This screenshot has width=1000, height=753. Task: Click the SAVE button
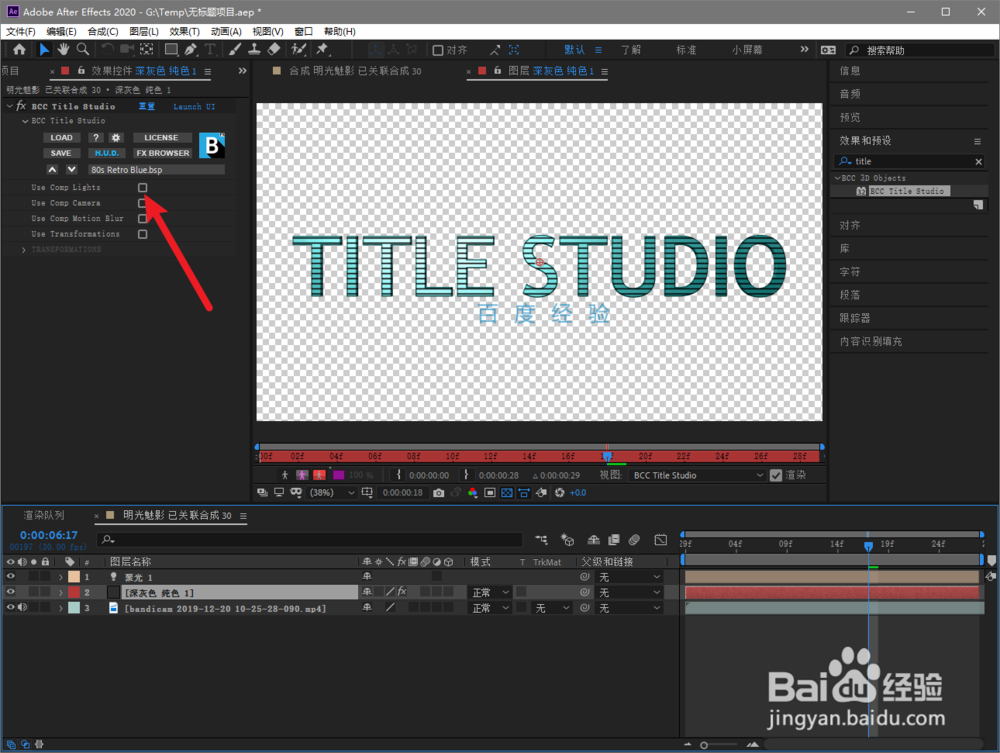[61, 153]
